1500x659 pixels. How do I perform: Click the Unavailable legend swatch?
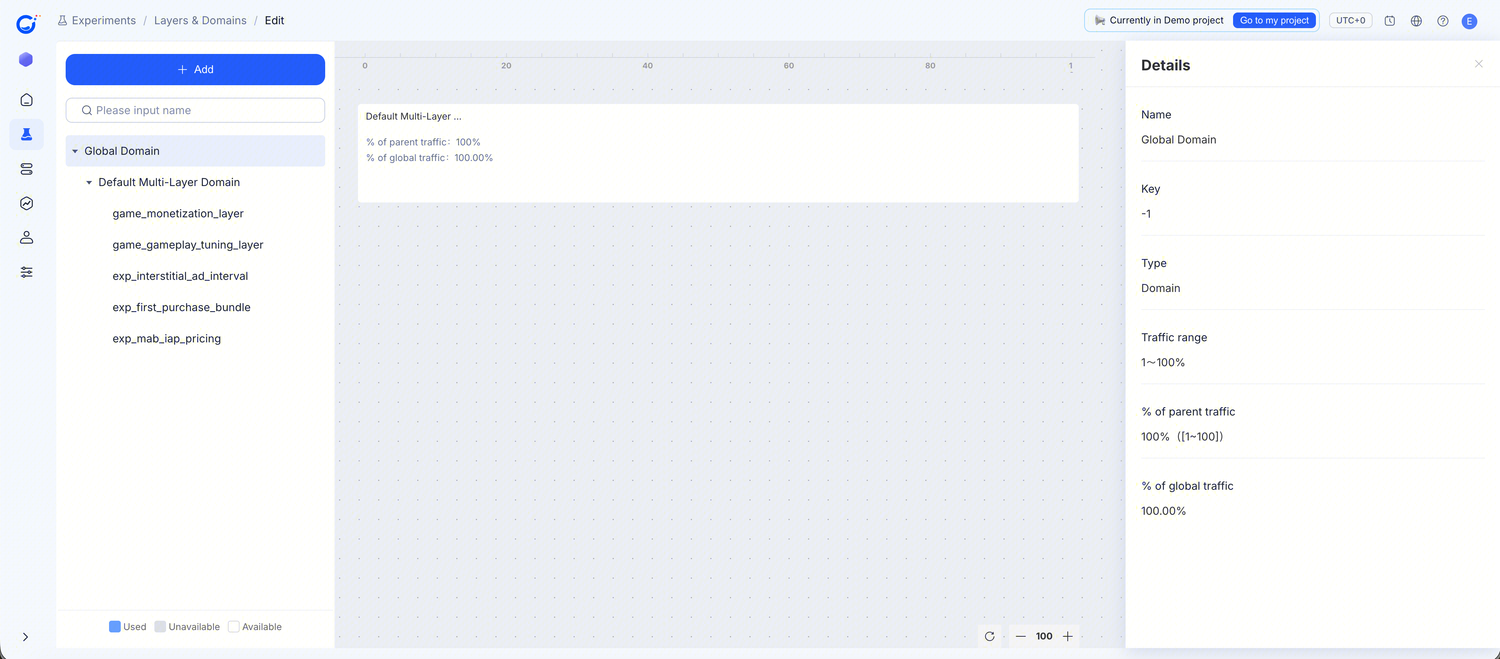click(x=160, y=627)
